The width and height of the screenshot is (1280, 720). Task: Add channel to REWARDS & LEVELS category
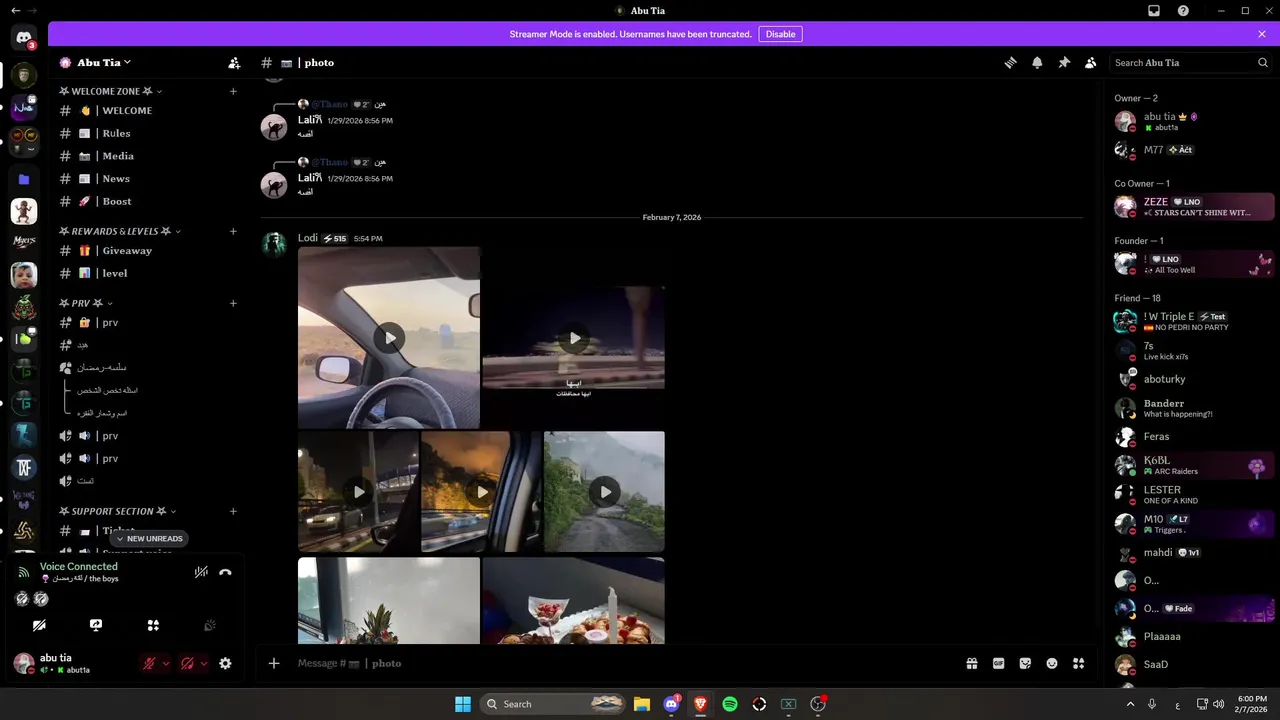[233, 231]
